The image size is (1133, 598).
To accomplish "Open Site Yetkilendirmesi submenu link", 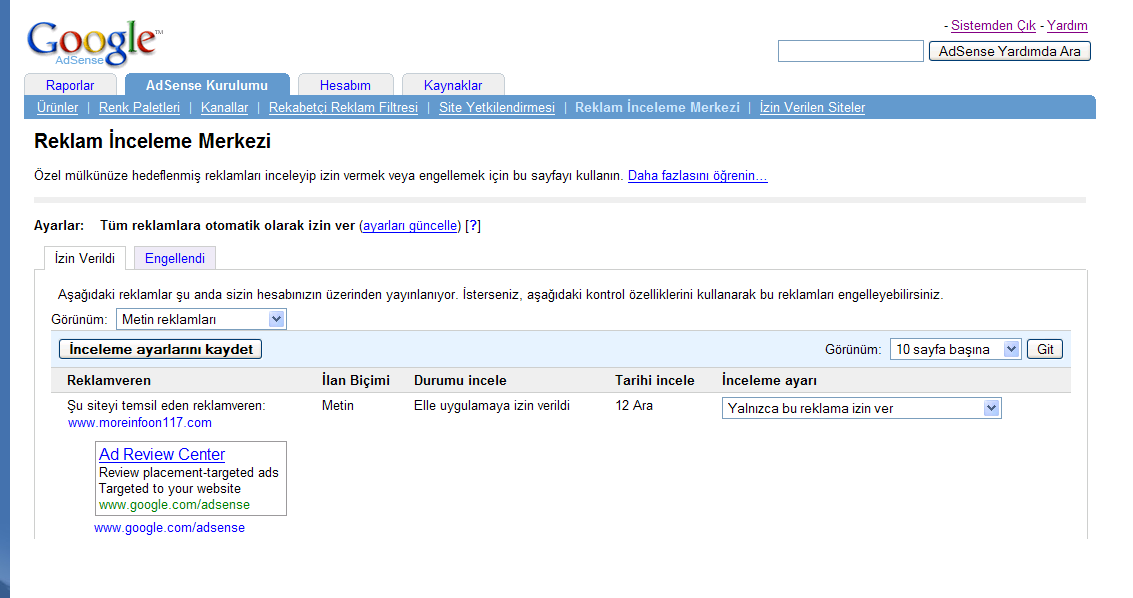I will 497,108.
